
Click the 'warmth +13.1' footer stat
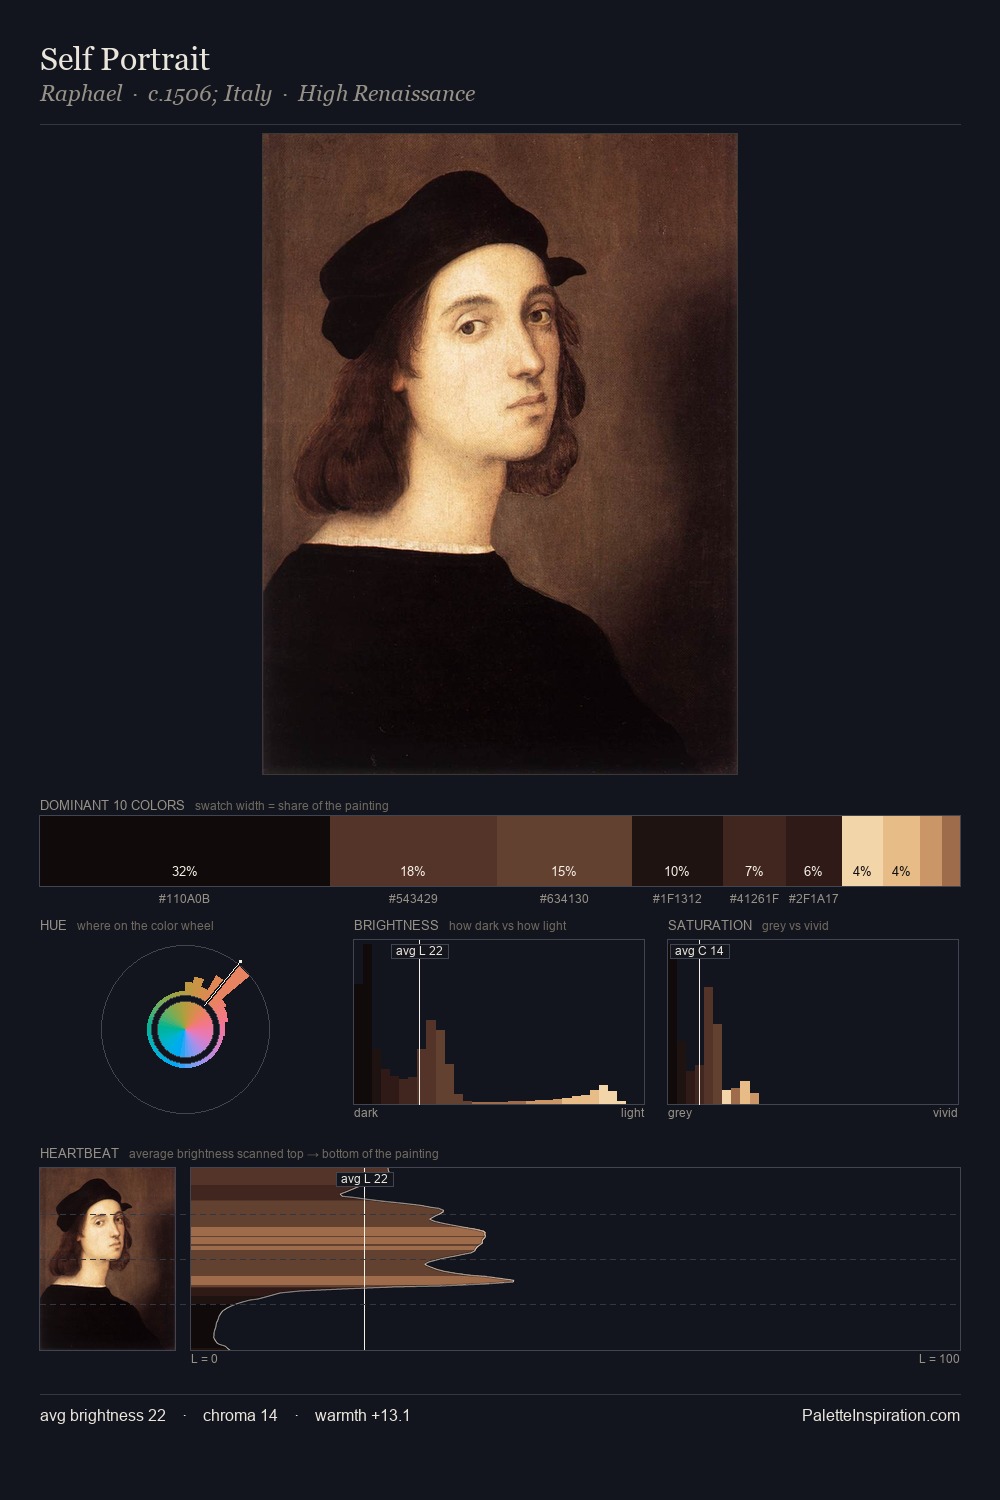click(x=362, y=1416)
